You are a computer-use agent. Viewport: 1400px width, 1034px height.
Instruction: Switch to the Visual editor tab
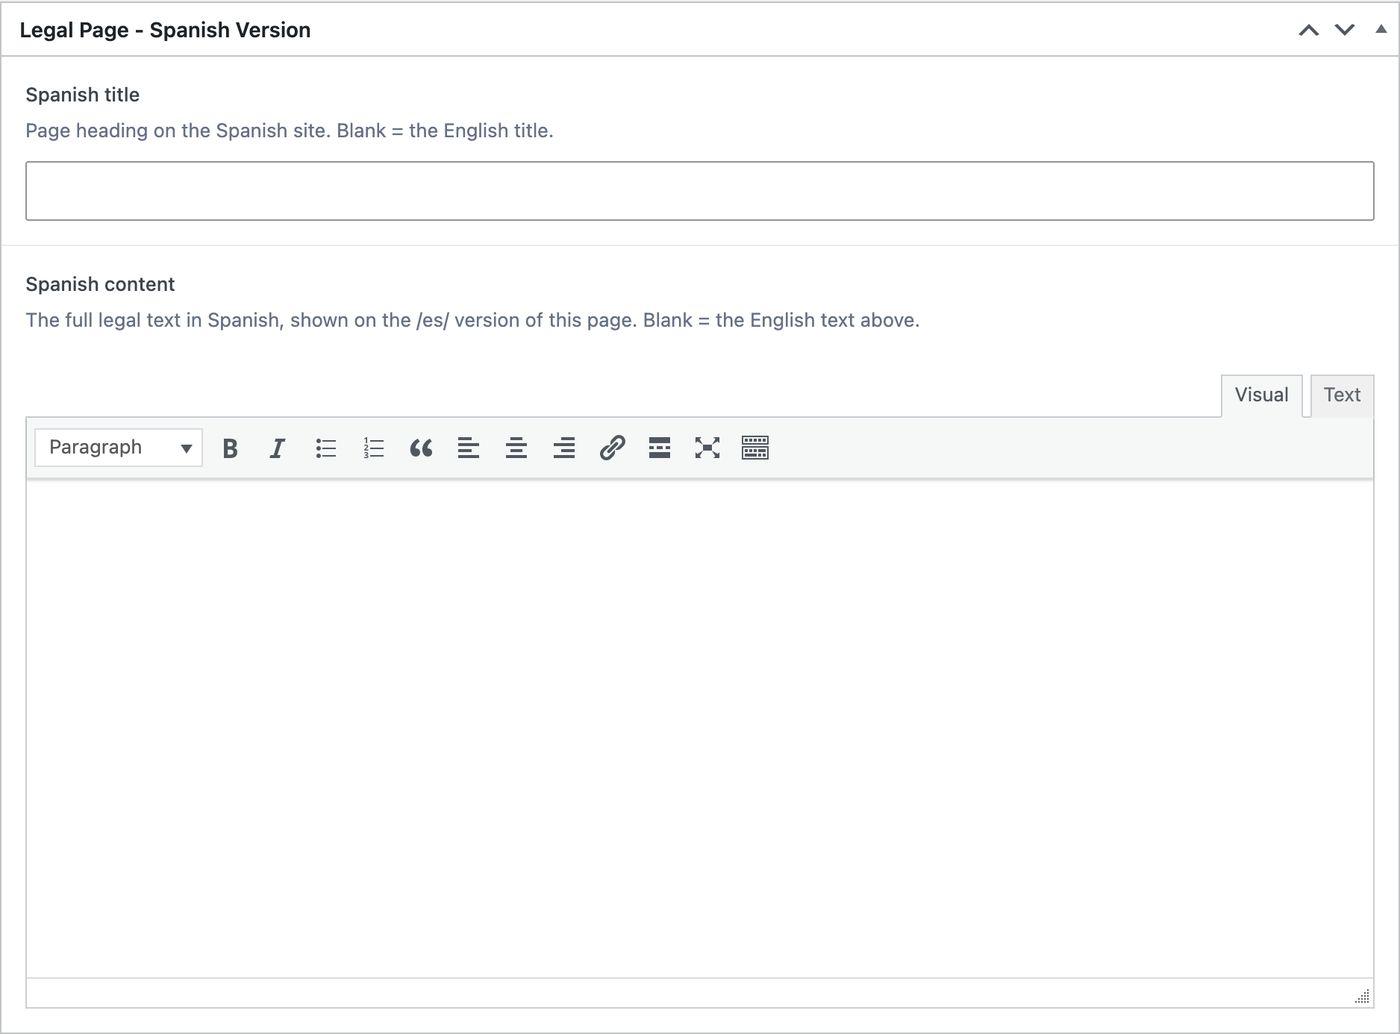pos(1261,395)
